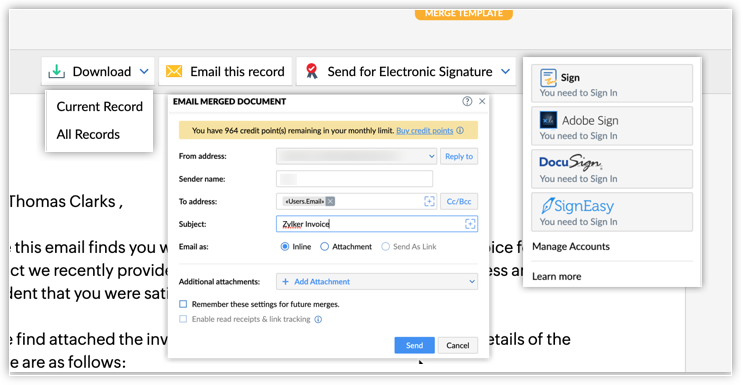Click Send for Electronic Signature button label
This screenshot has width=741, height=385.
tap(410, 71)
